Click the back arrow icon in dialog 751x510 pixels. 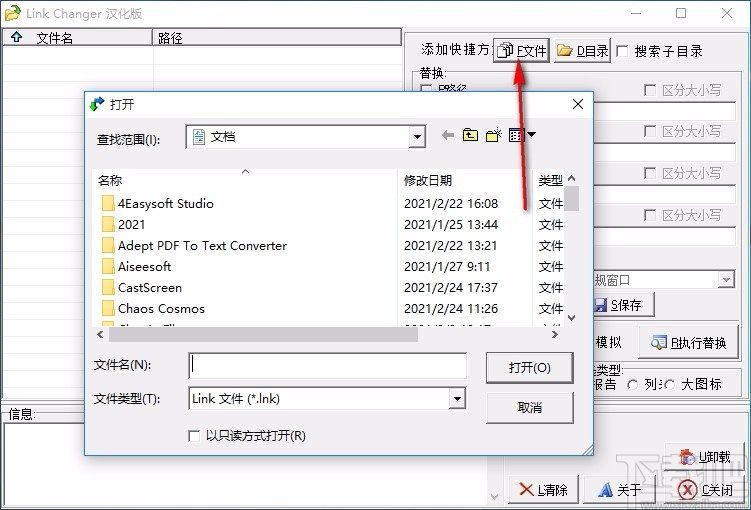448,136
